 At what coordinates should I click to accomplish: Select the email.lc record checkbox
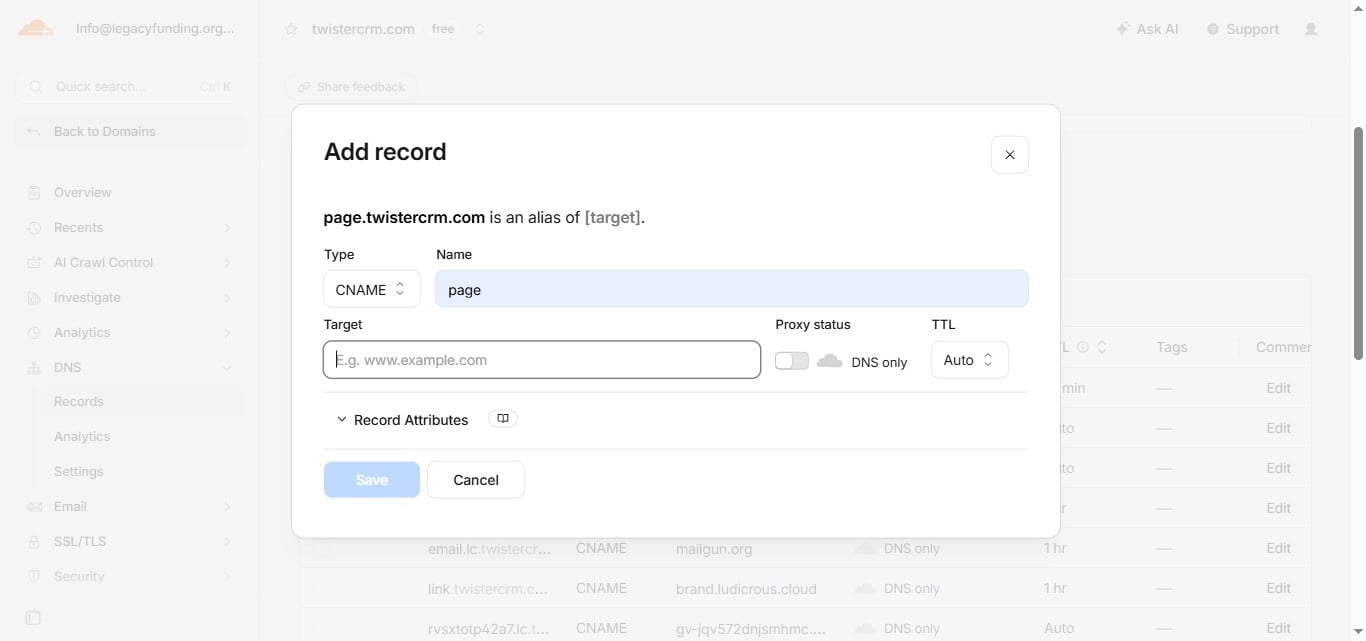321,548
